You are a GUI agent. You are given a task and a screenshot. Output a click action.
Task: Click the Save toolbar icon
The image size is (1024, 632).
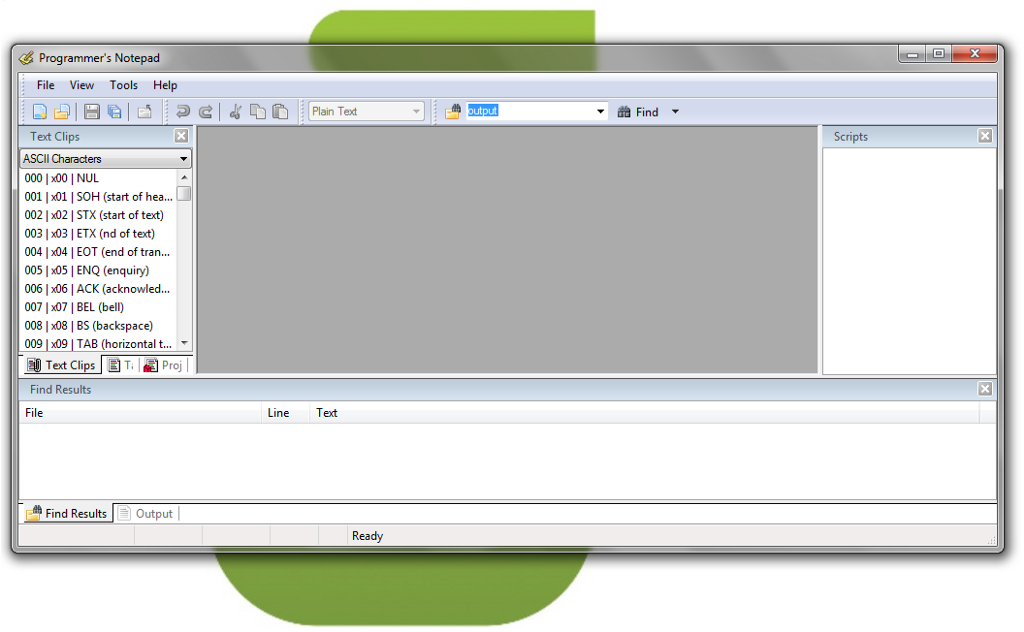tap(91, 112)
